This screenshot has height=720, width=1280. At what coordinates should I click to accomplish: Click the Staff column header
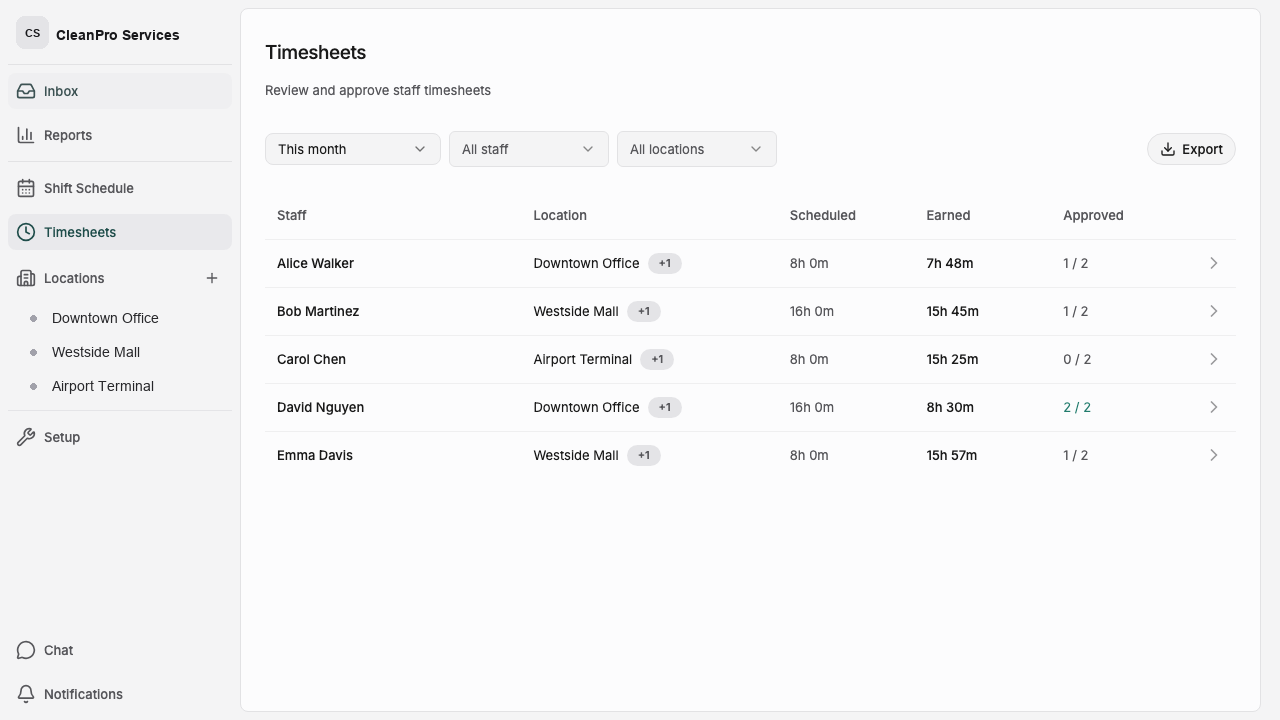point(292,215)
